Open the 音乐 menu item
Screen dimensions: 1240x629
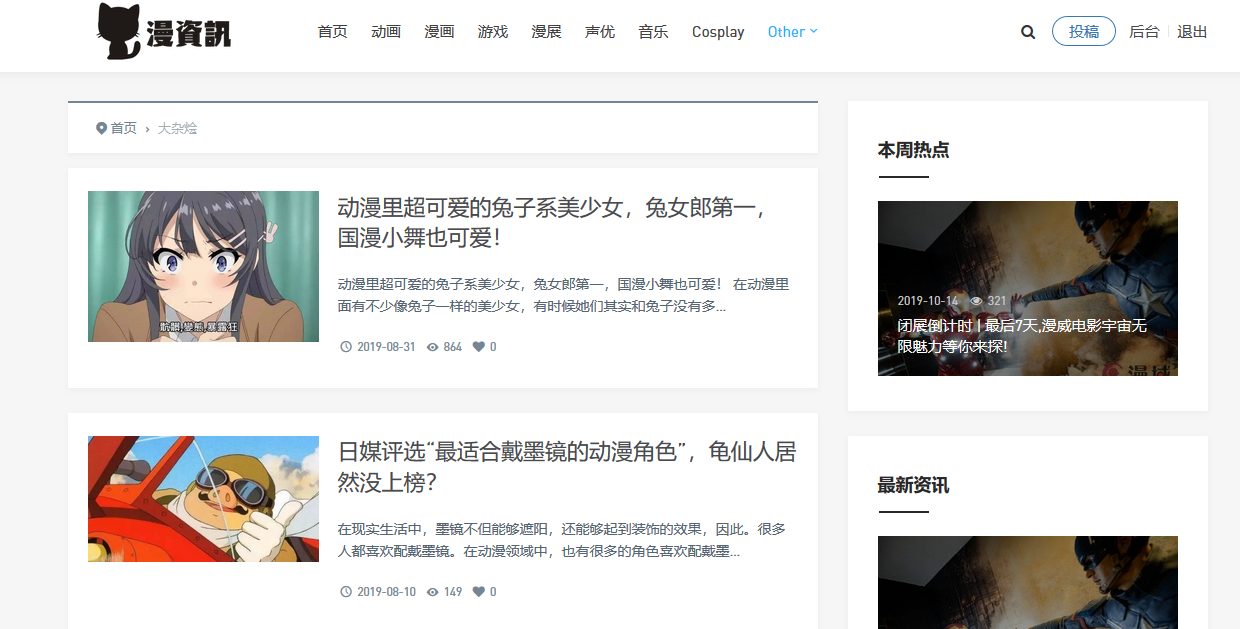coord(653,32)
